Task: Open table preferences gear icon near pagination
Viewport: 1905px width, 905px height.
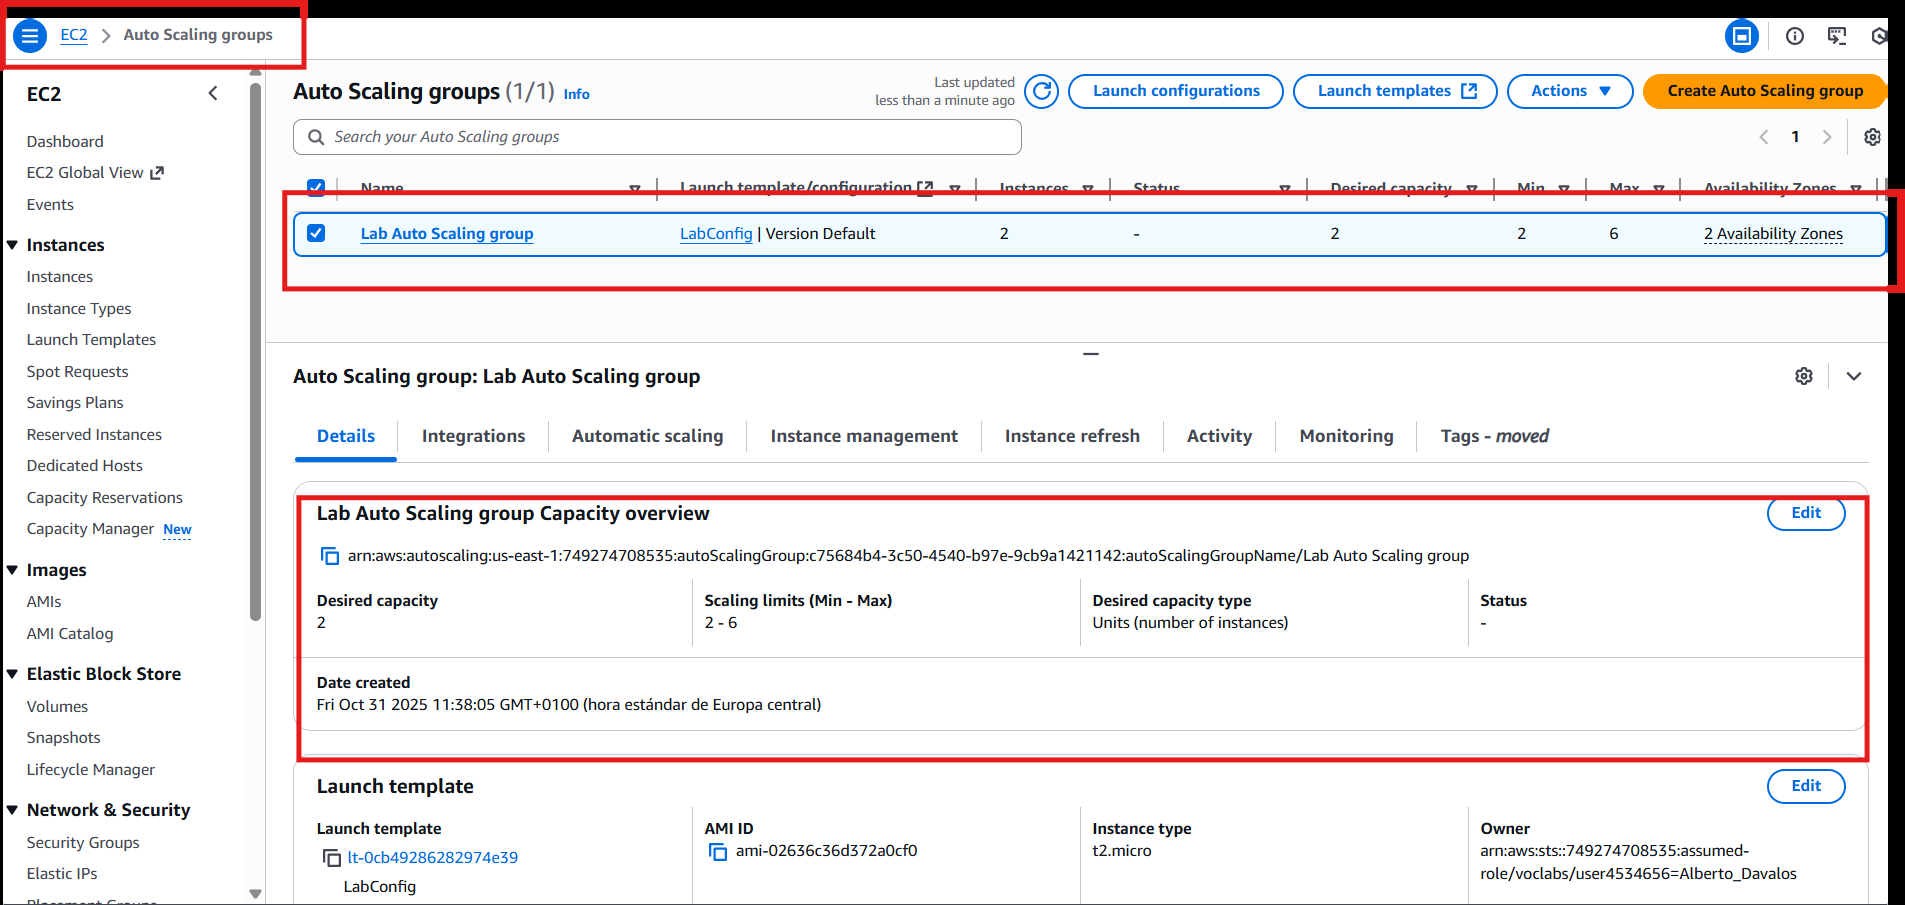Action: [1872, 137]
